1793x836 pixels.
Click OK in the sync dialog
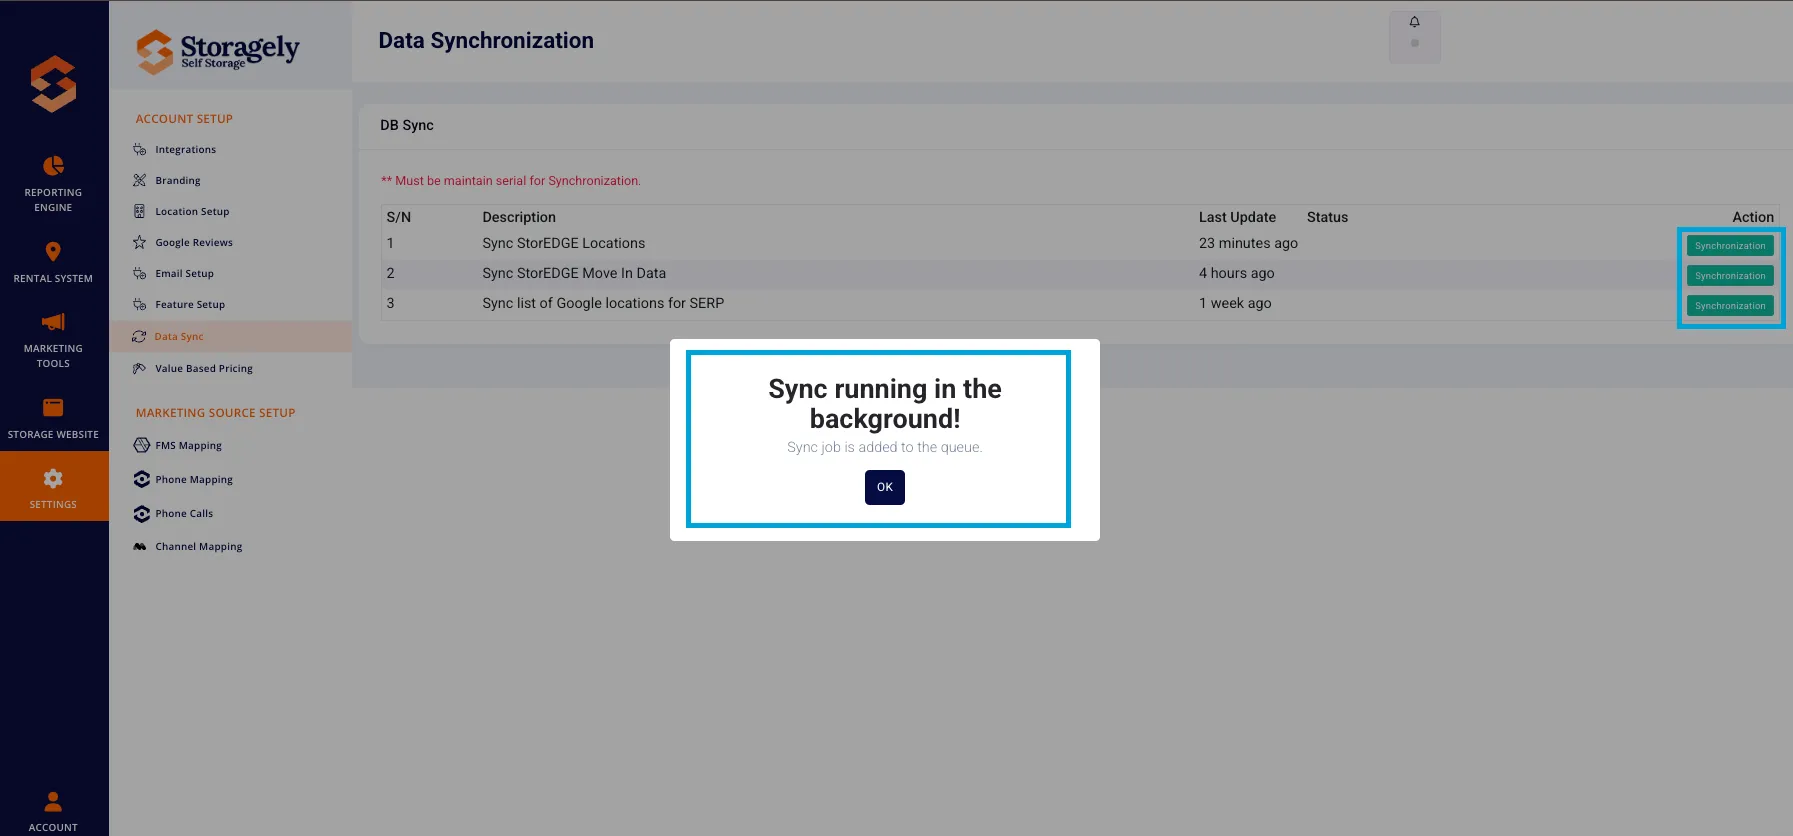coord(885,487)
